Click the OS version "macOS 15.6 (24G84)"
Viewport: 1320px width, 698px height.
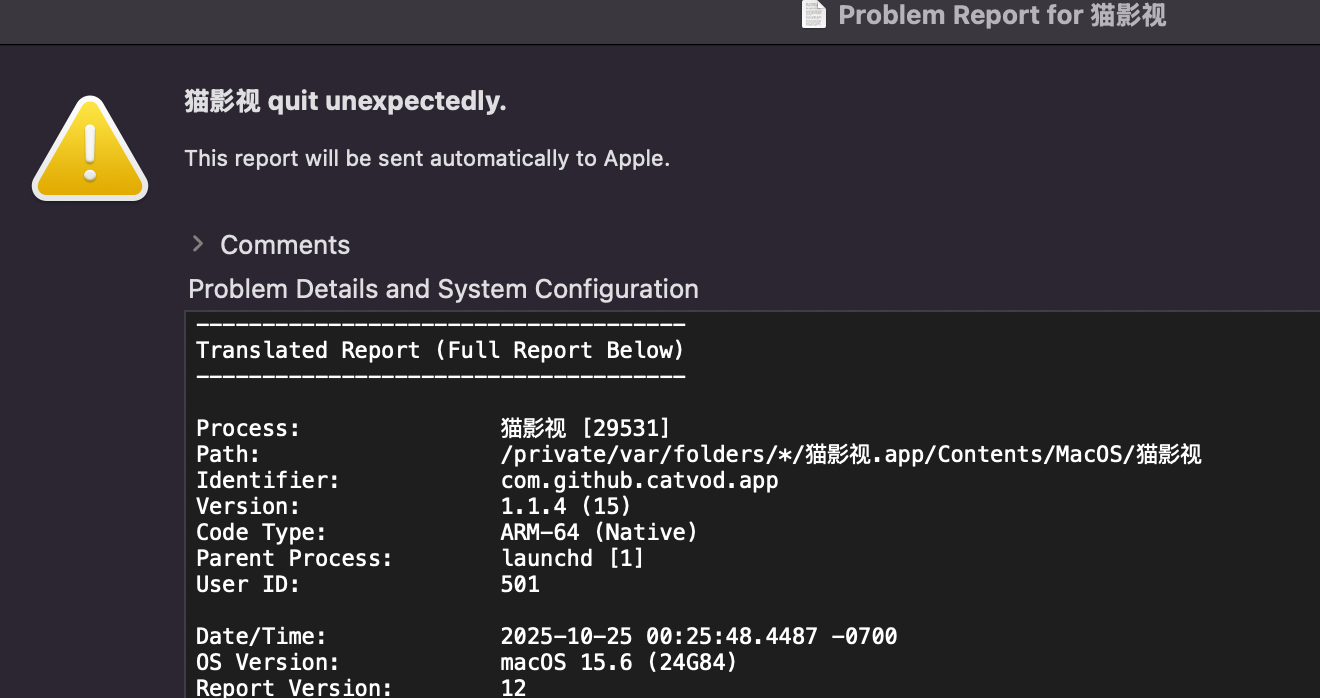618,662
